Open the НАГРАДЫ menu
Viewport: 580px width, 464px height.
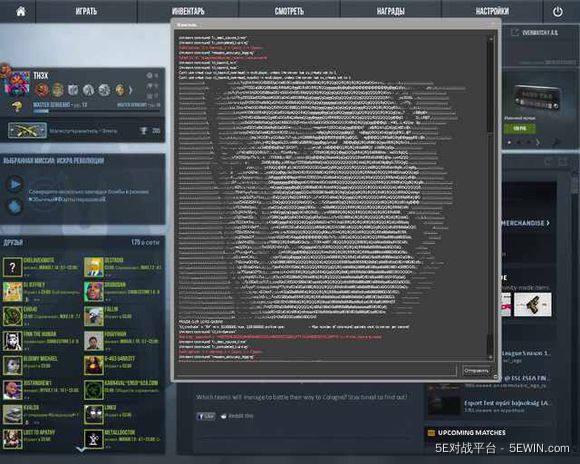point(391,11)
